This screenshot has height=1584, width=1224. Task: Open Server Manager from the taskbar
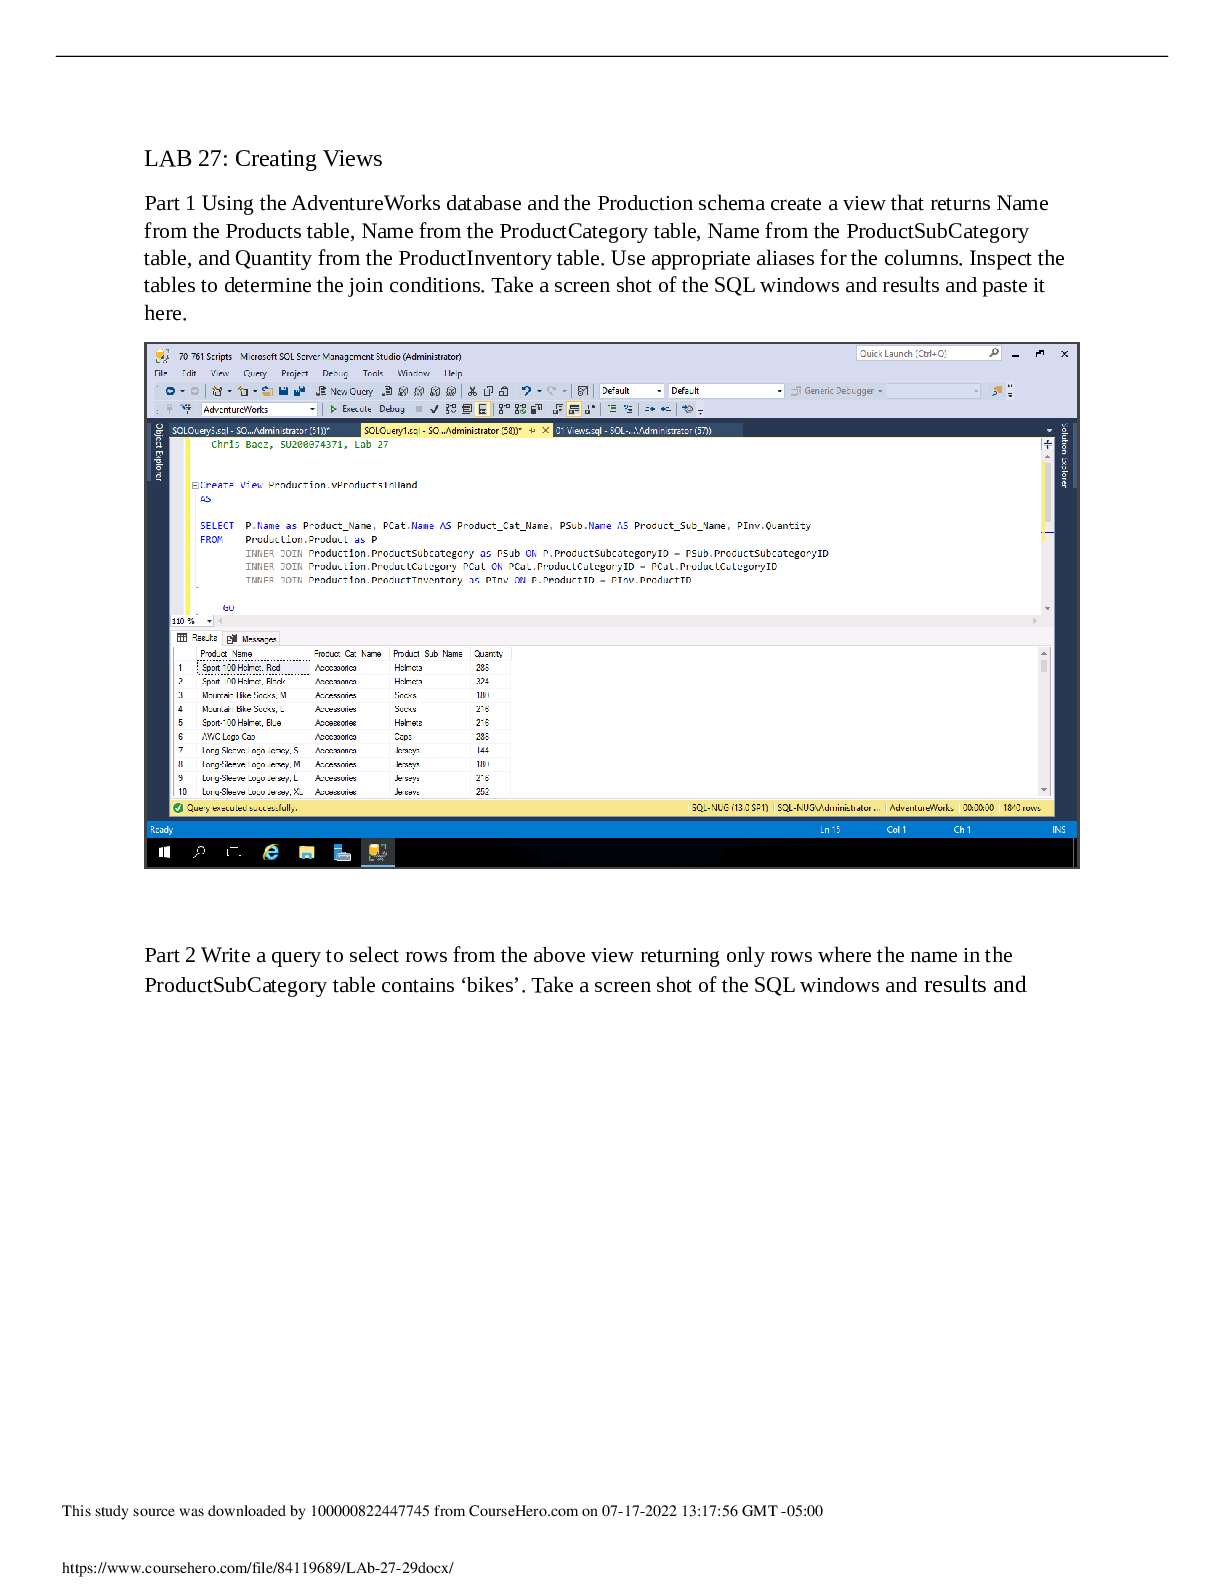click(x=342, y=853)
